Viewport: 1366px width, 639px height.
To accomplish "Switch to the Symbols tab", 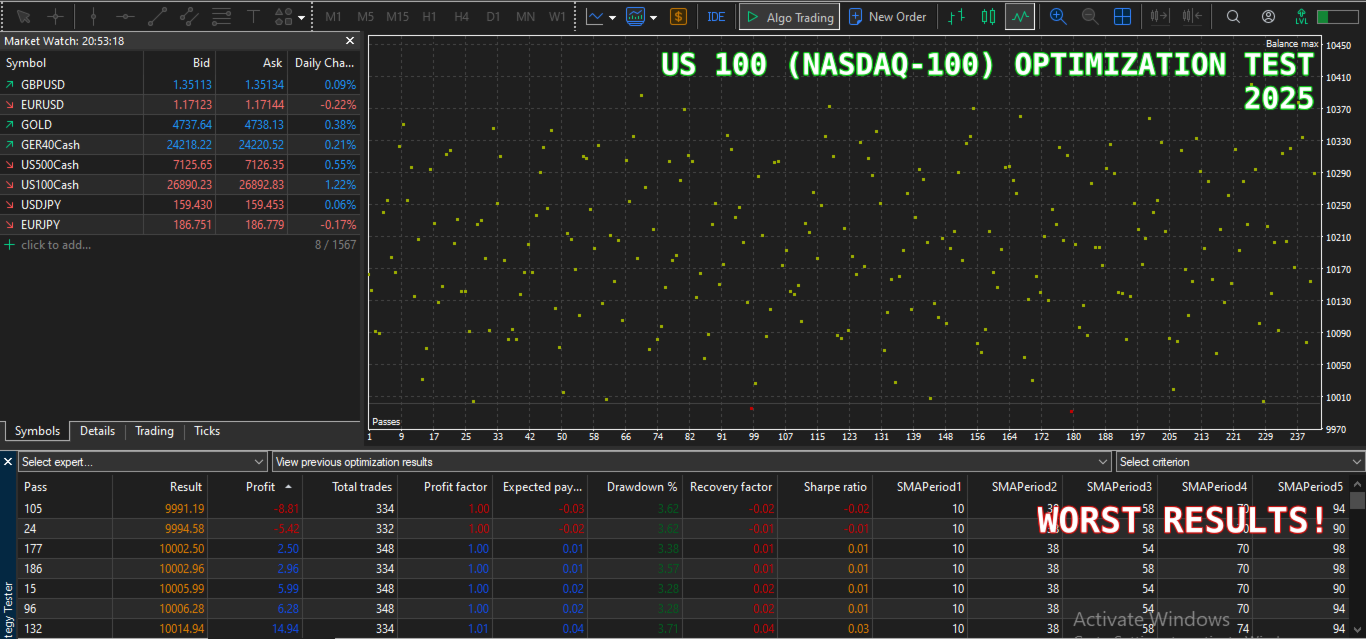I will tap(37, 431).
